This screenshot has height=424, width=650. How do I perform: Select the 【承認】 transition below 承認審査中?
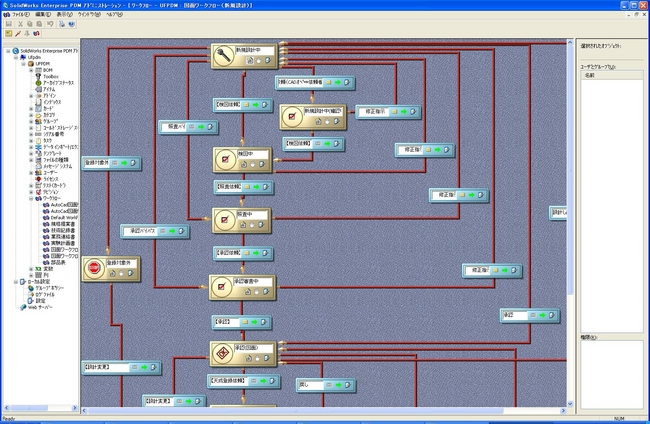[x=242, y=322]
